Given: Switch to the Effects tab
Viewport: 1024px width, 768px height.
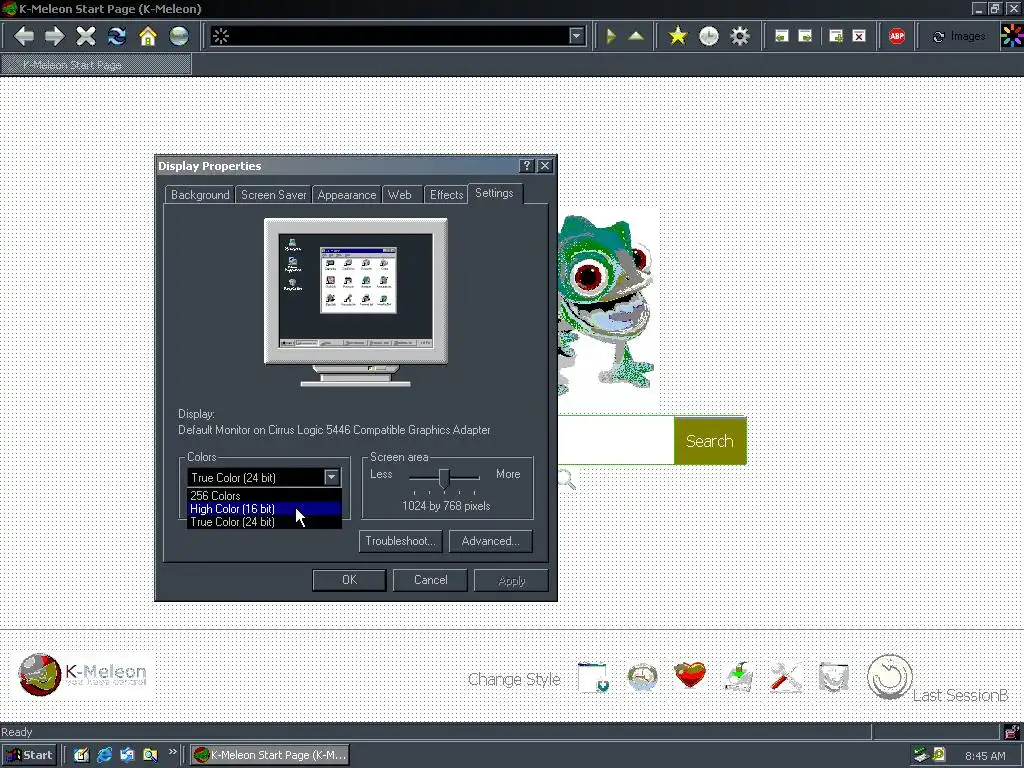Looking at the screenshot, I should pos(446,195).
